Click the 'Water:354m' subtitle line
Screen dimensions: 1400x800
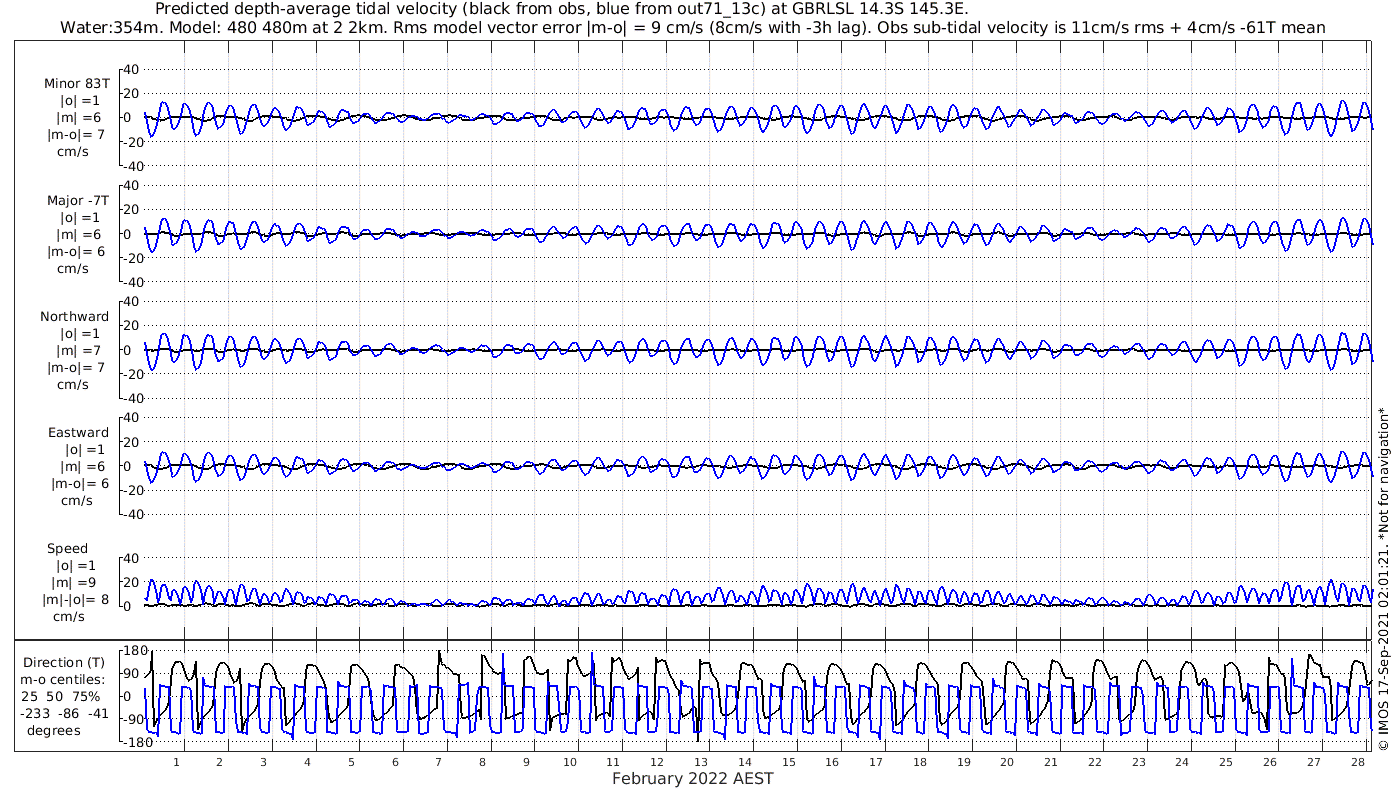tap(692, 28)
